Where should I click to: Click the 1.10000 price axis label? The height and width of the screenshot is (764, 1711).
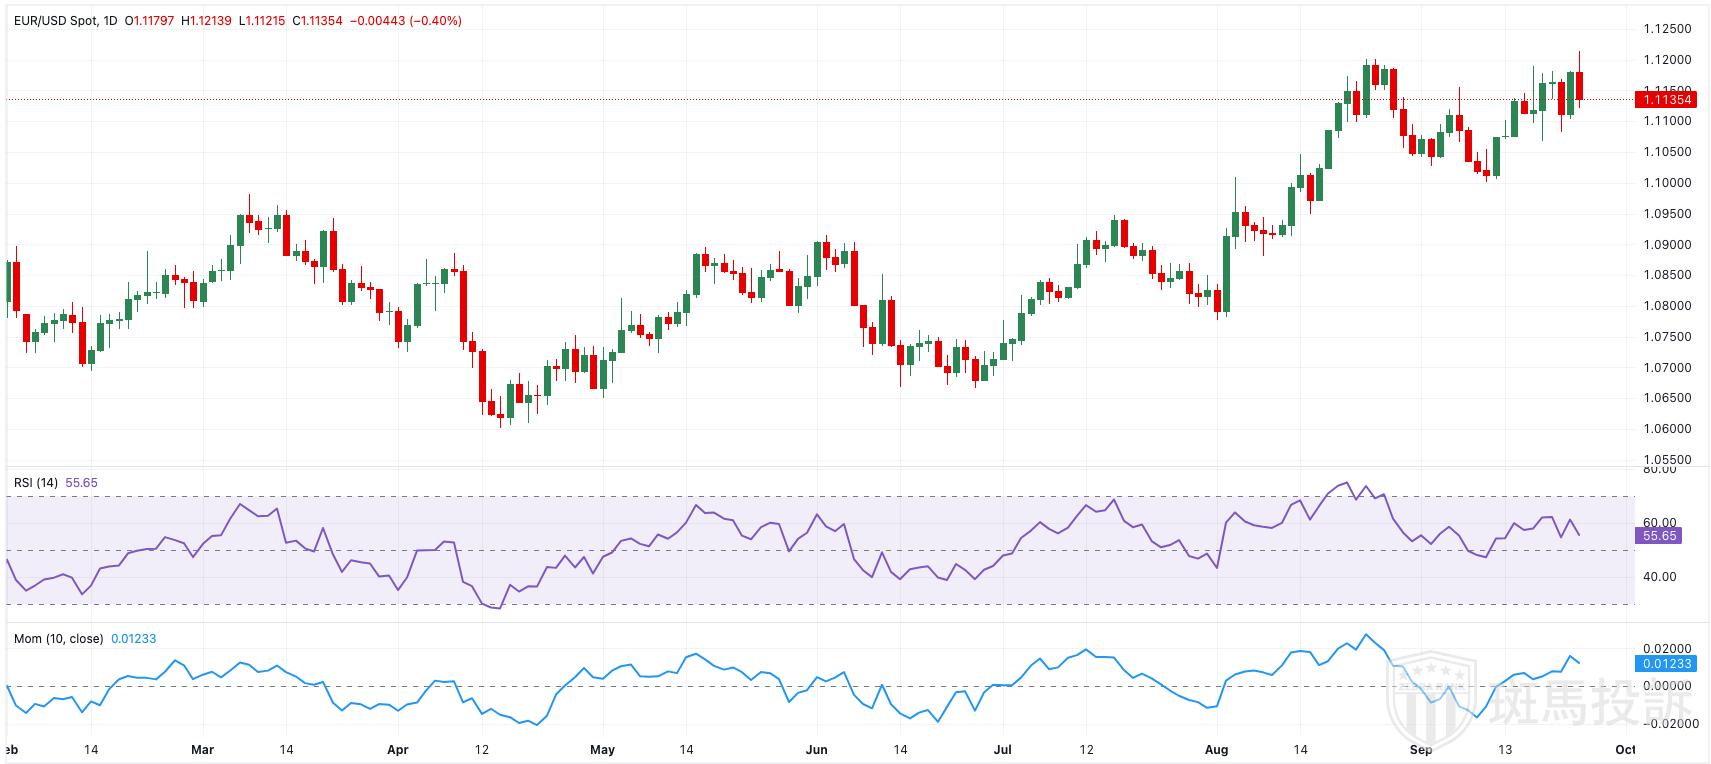click(1667, 183)
